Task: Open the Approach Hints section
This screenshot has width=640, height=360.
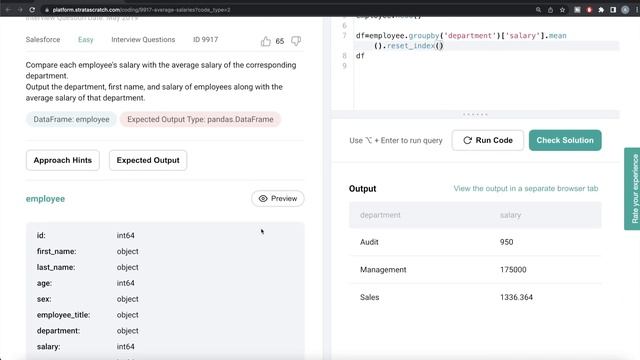Action: [63, 160]
